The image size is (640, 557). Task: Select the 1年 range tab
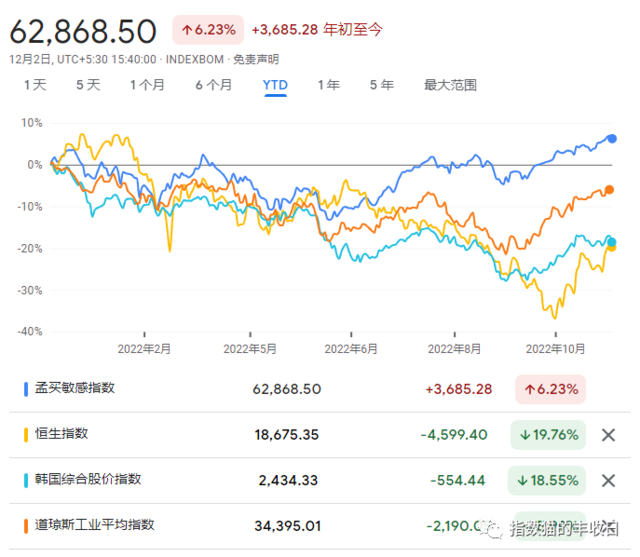[x=329, y=85]
